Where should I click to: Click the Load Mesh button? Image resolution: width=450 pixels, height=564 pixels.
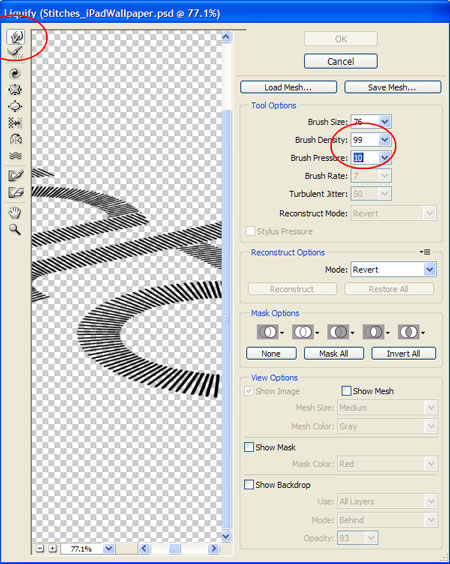point(288,87)
